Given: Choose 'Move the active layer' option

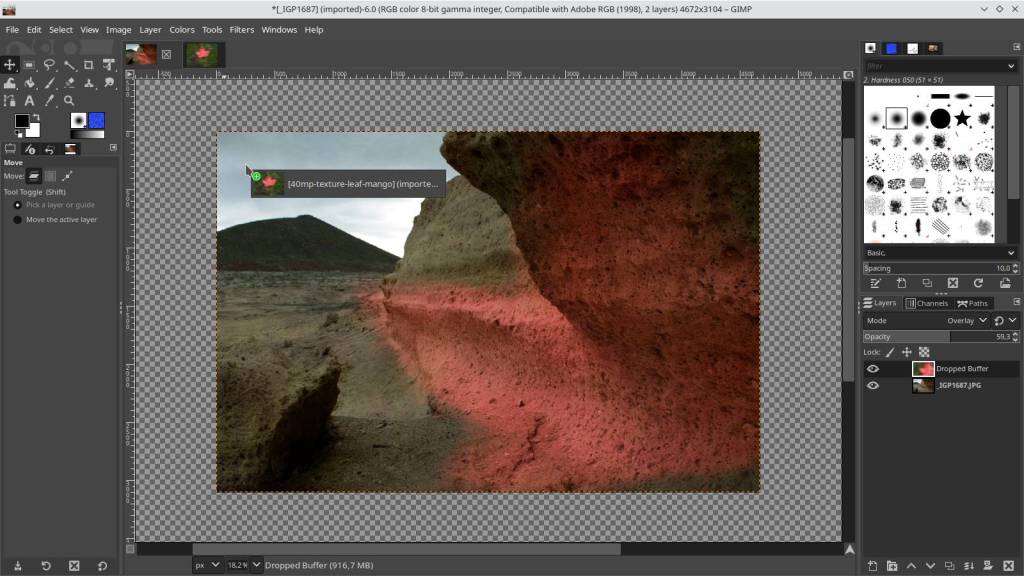Looking at the screenshot, I should (56, 220).
